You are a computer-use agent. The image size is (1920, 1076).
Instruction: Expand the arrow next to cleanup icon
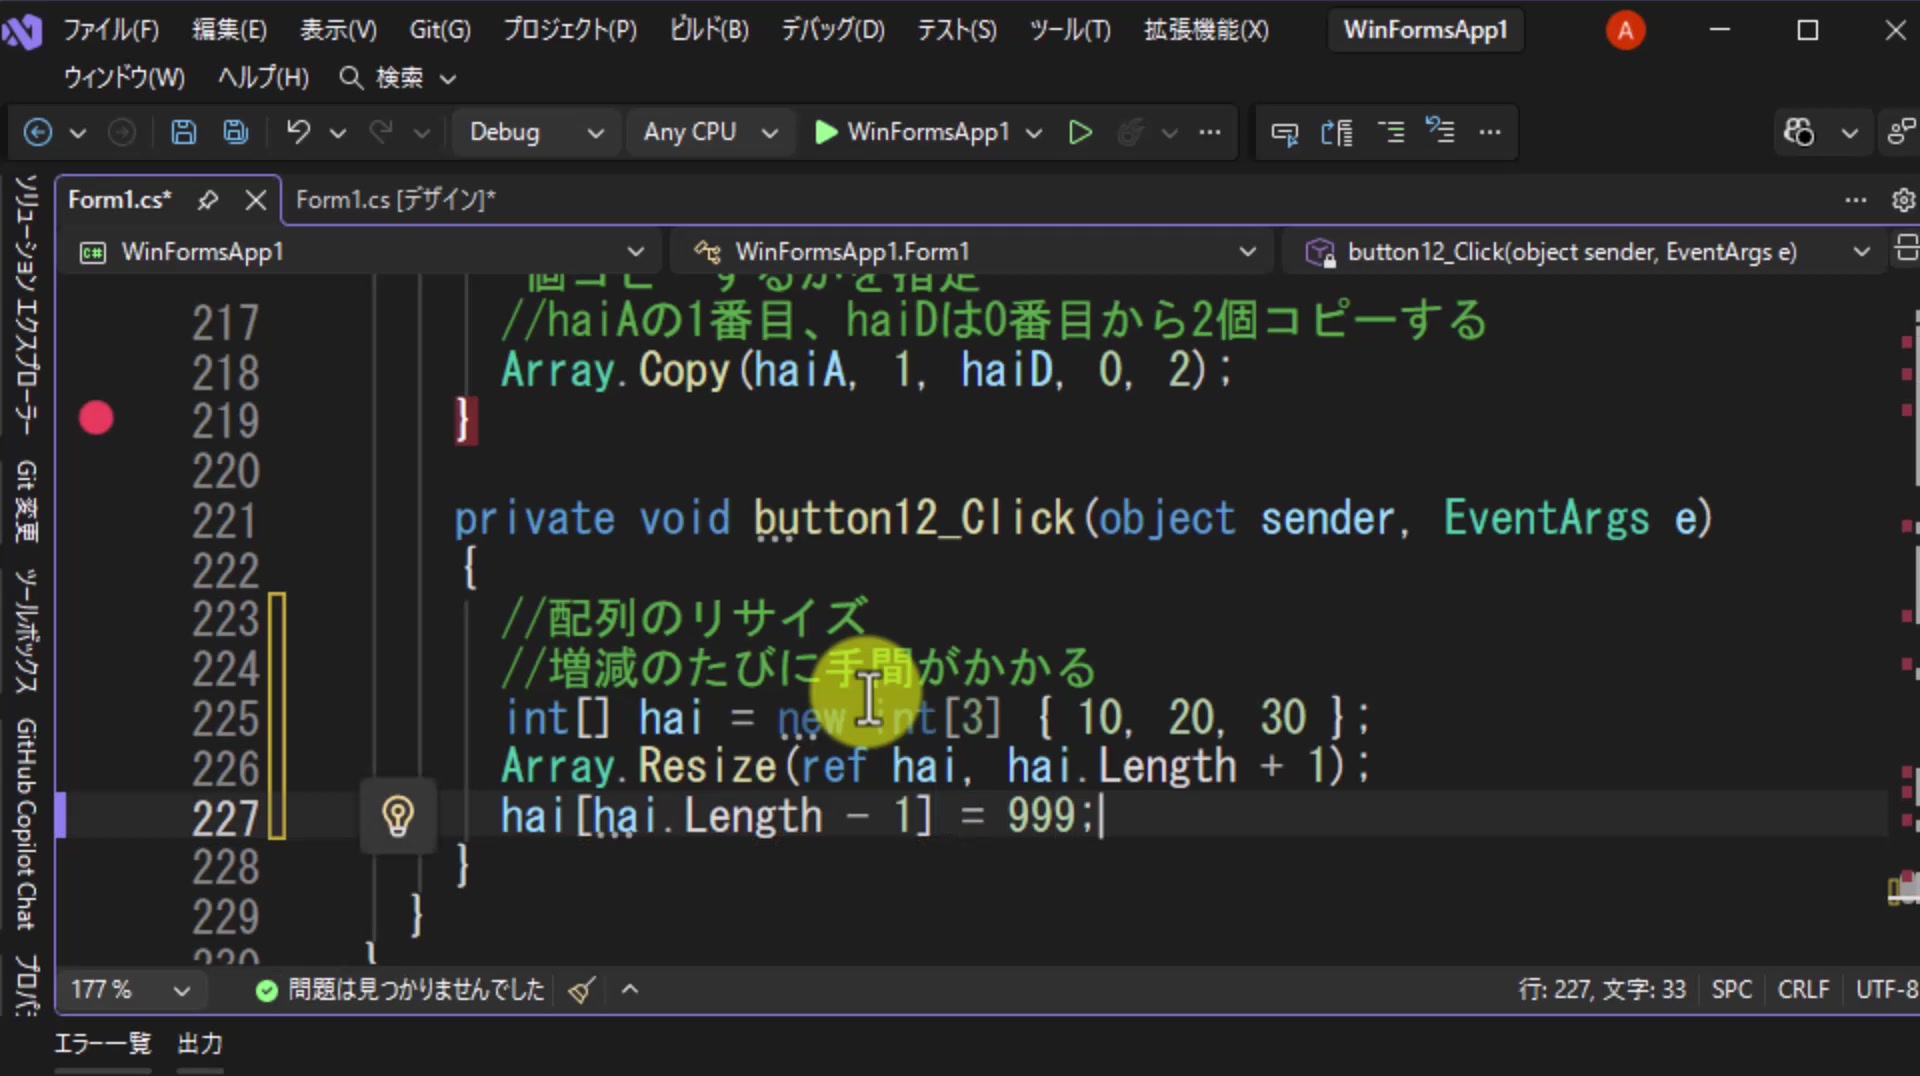coord(630,990)
